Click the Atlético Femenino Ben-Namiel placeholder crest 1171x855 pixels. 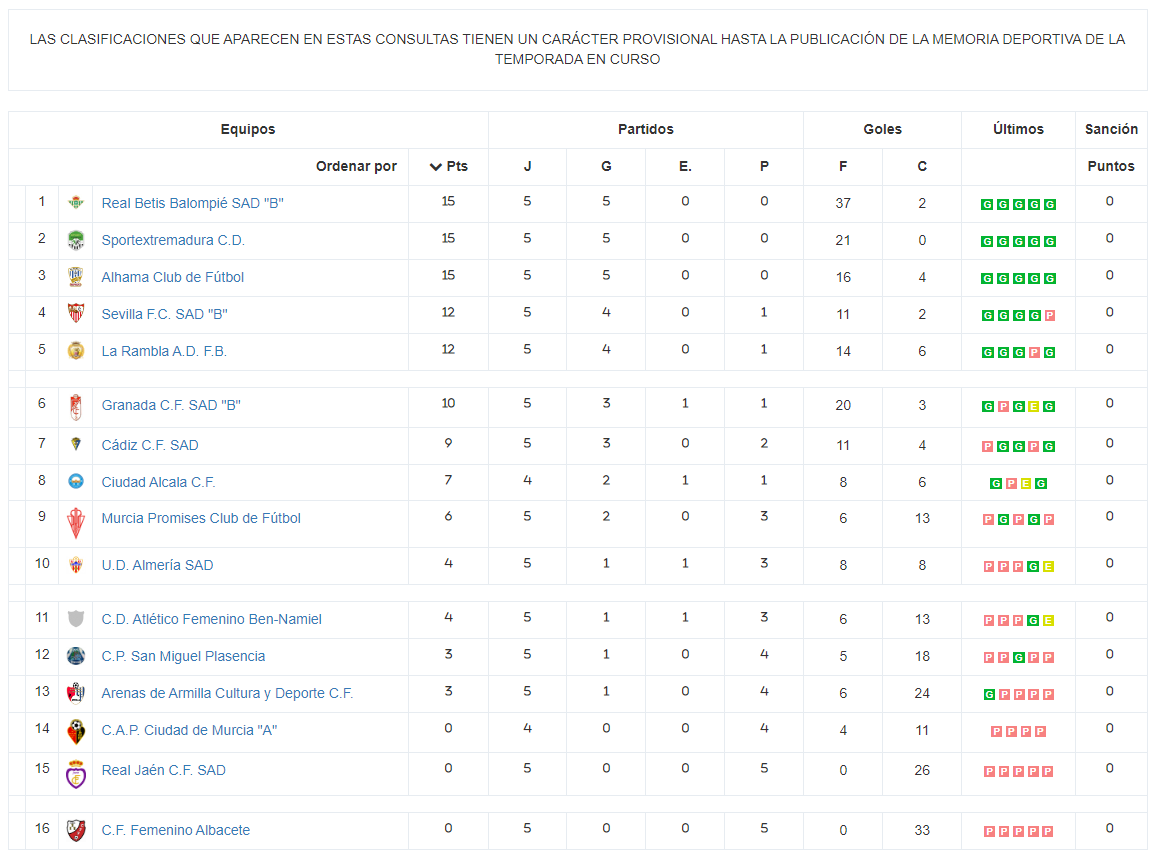pyautogui.click(x=75, y=618)
